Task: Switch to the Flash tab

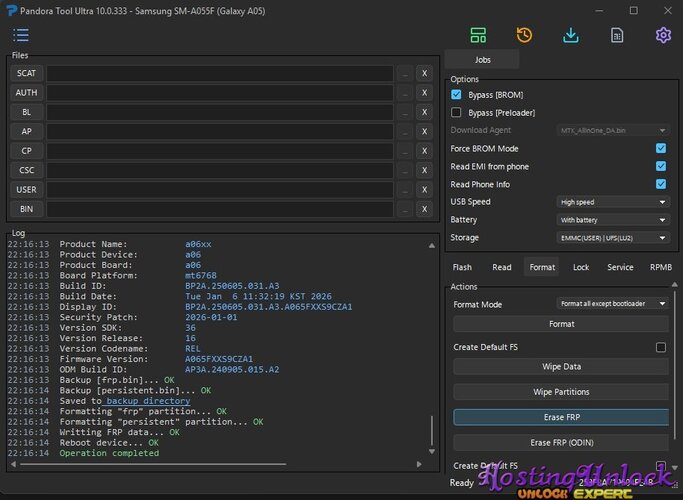Action: 462,267
